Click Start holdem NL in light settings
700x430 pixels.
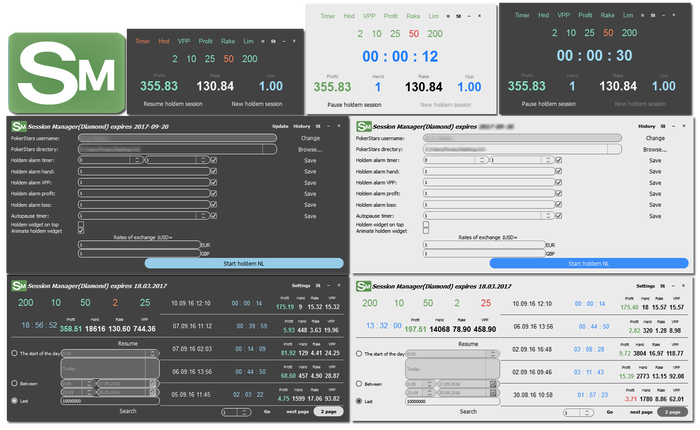tap(589, 263)
